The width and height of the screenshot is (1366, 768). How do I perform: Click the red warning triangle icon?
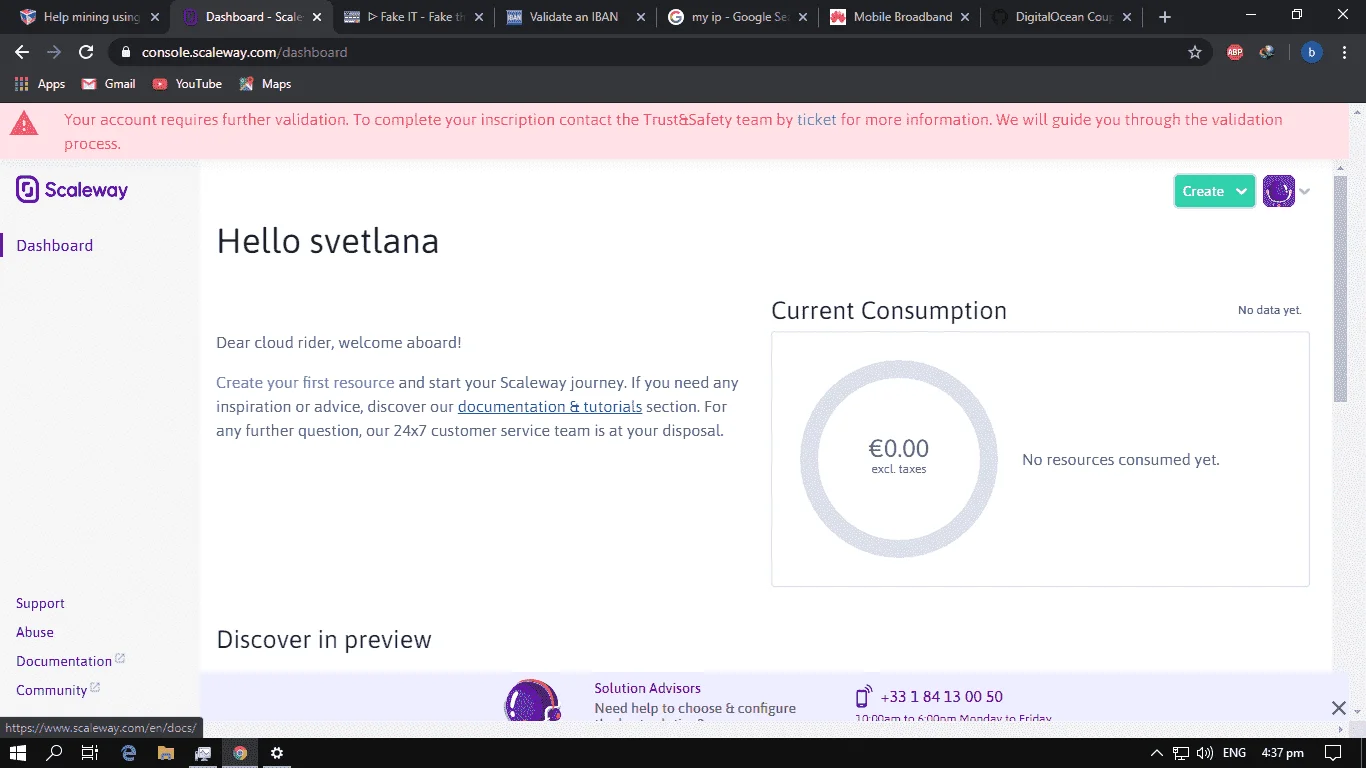click(24, 123)
